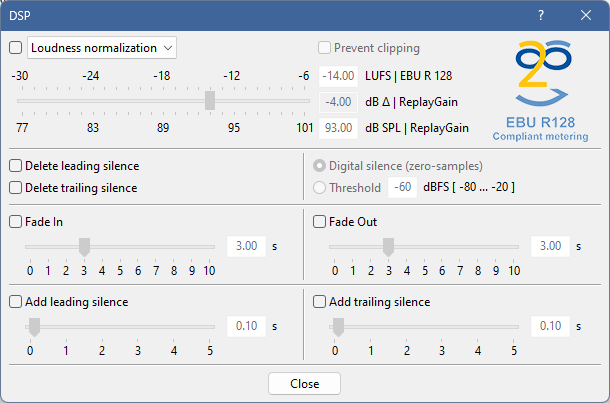610x403 pixels.
Task: Click the Threshold dBFS field showing -60
Action: (403, 187)
